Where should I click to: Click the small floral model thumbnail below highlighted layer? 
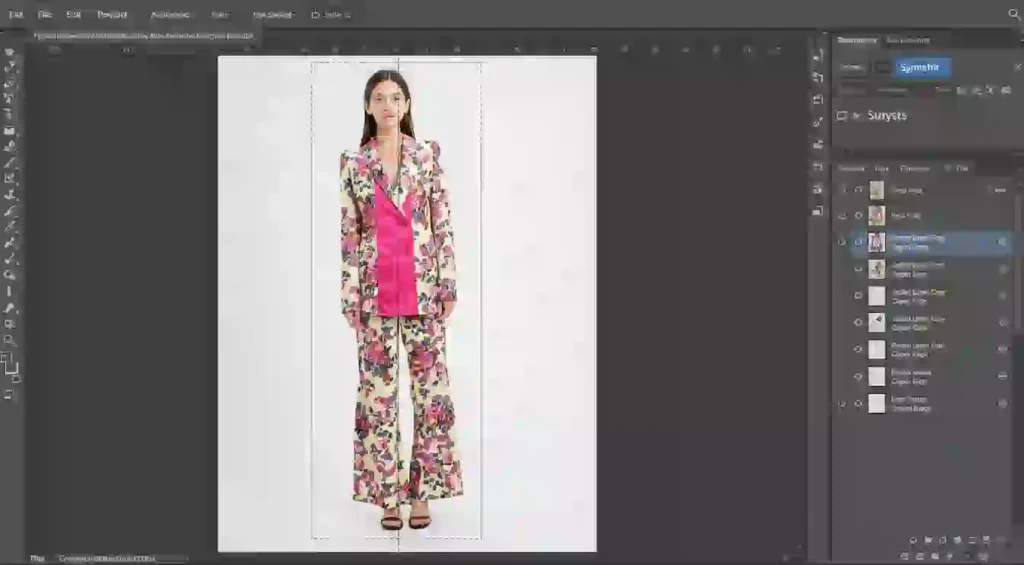876,269
